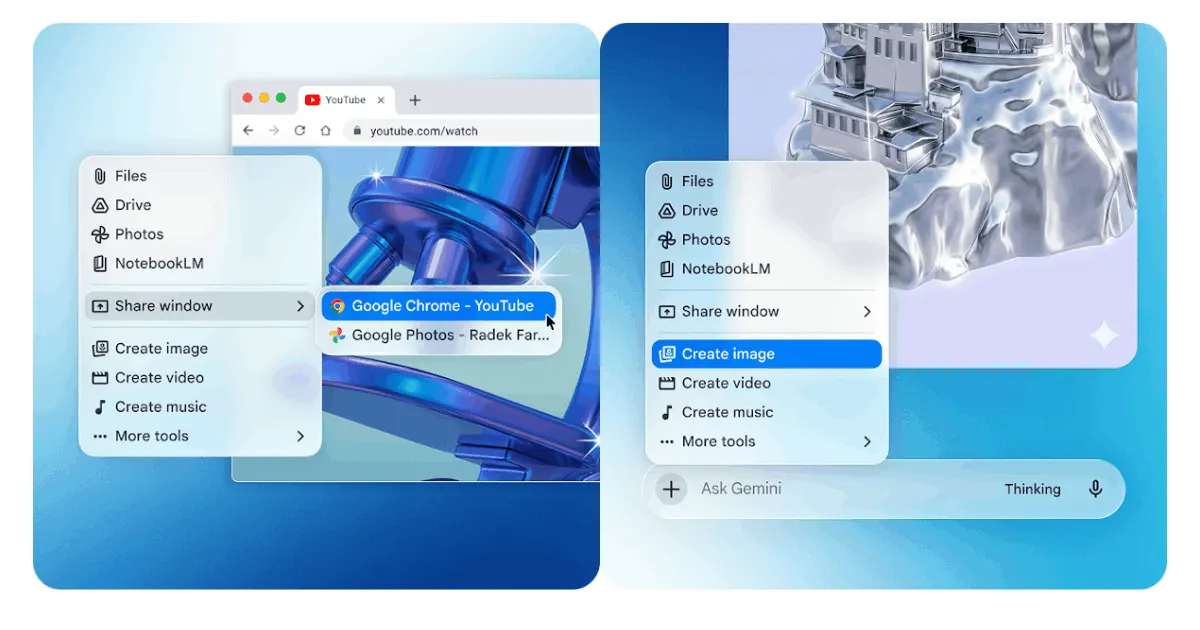
Task: Click the microphone icon in Gemini bar
Action: click(x=1095, y=489)
